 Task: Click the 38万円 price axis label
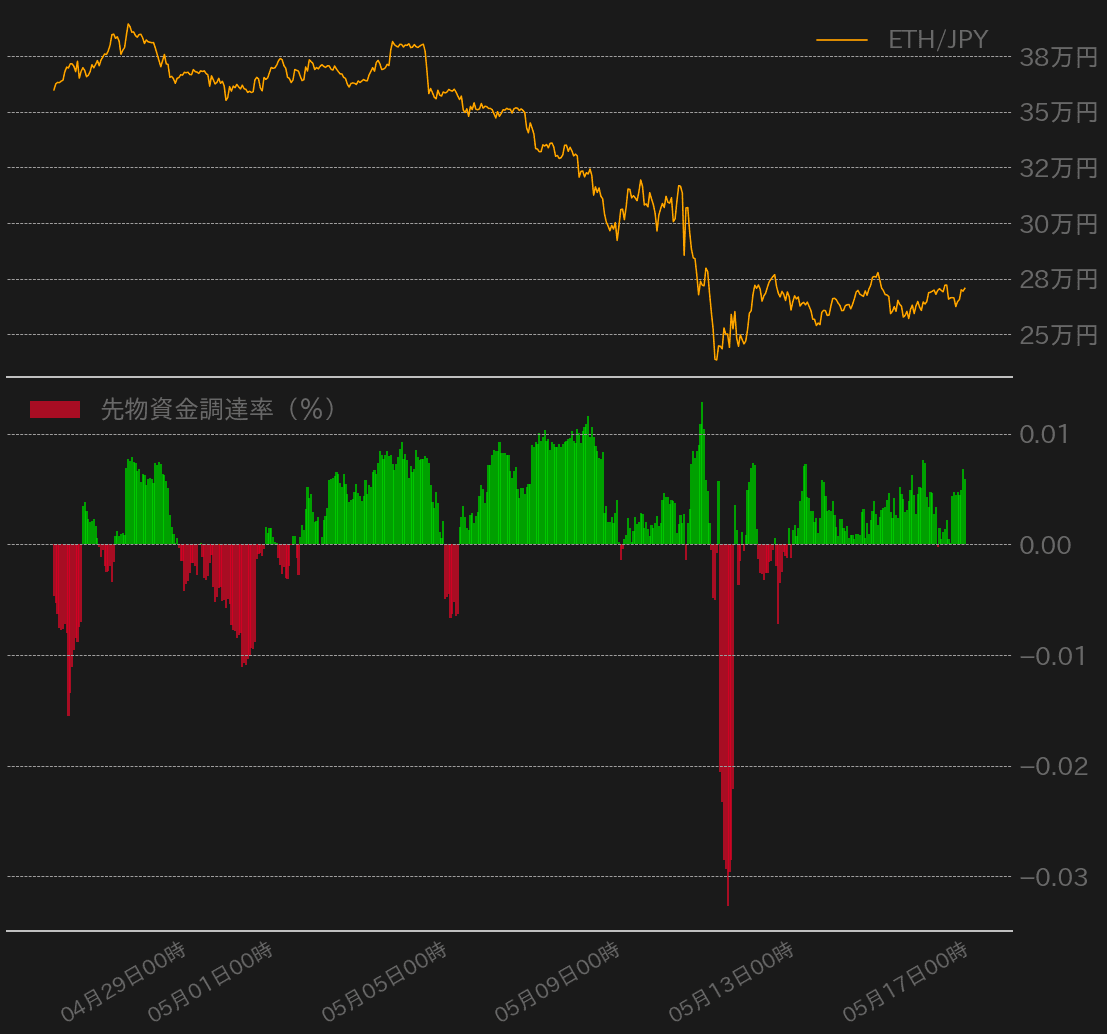1058,57
